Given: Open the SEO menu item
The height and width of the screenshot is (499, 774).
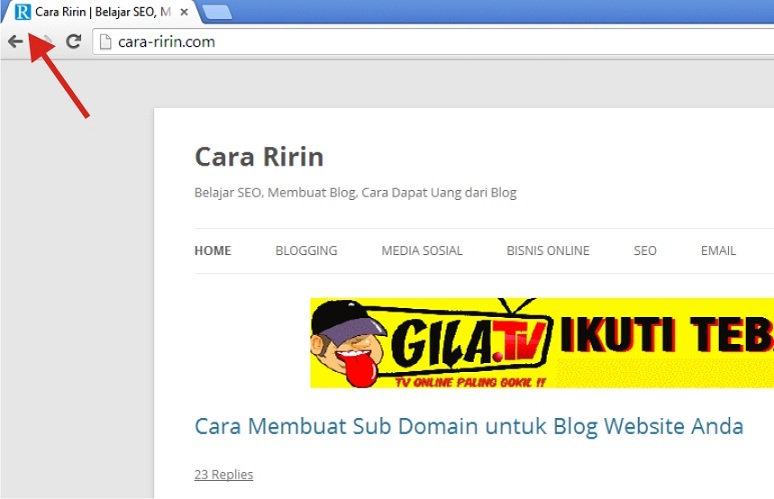Looking at the screenshot, I should tap(645, 251).
